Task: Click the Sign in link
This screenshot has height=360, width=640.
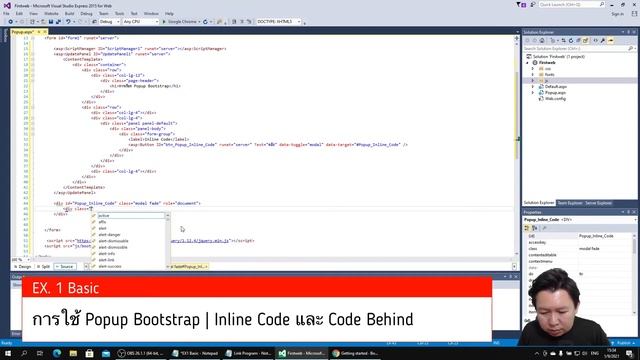Action: [x=618, y=13]
